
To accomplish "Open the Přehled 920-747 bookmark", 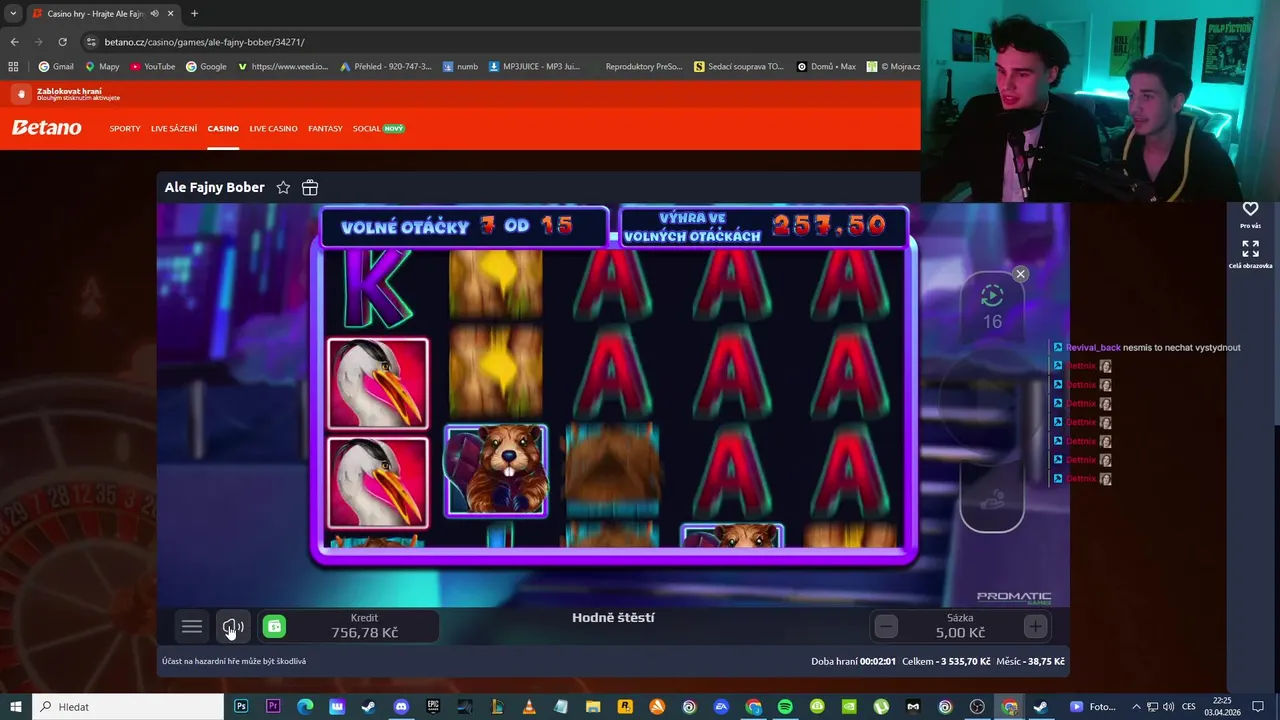I will pos(386,67).
